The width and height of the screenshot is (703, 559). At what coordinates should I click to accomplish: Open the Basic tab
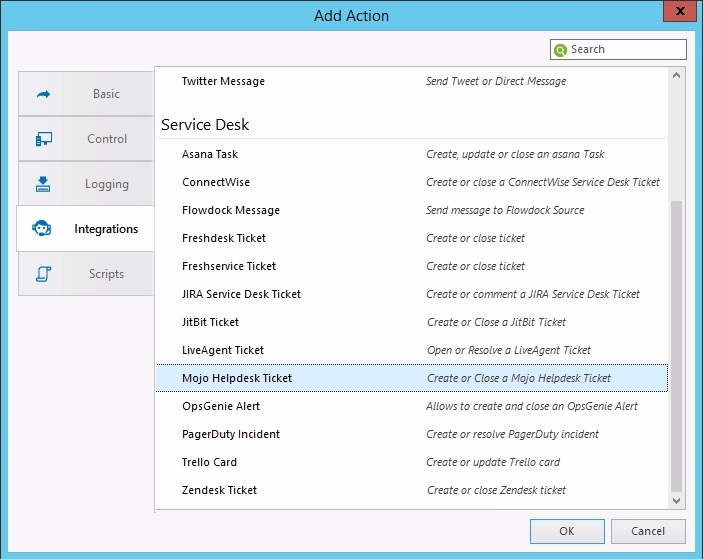click(86, 94)
